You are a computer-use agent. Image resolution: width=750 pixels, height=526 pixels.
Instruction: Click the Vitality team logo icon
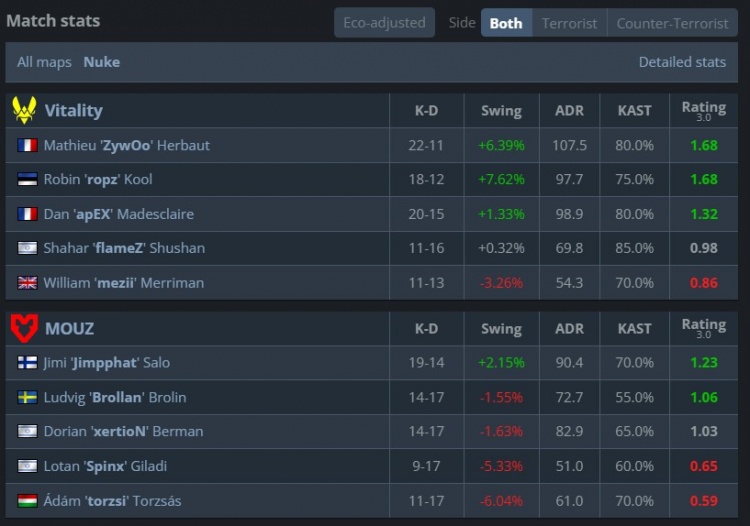point(24,110)
